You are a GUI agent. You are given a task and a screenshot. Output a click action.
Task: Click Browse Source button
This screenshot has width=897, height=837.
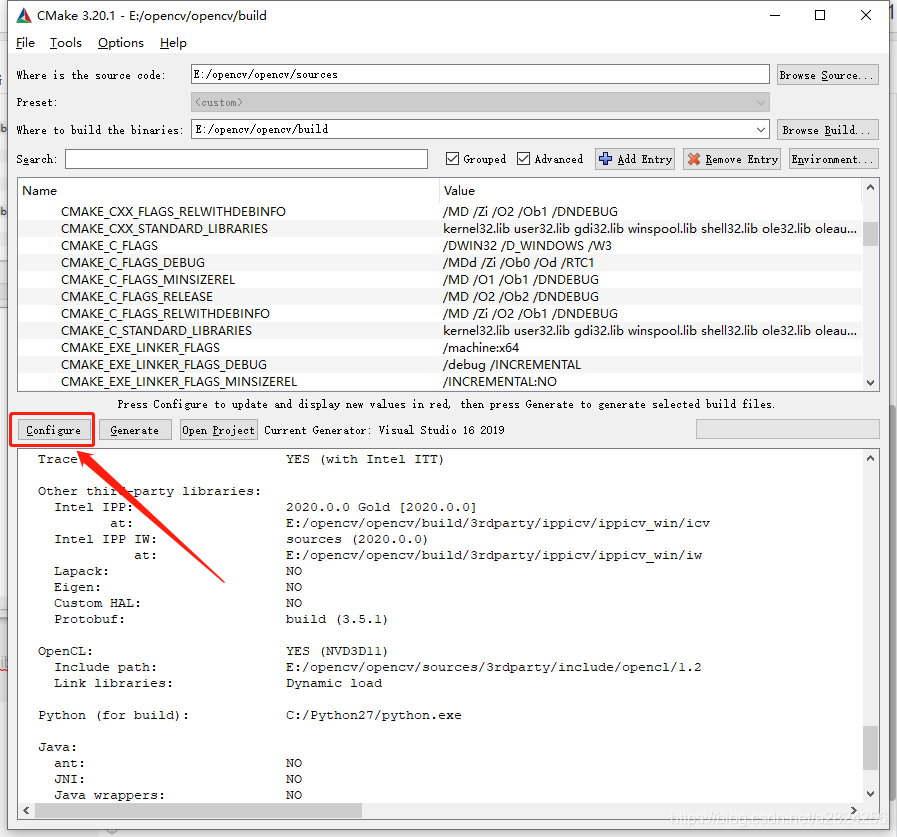pyautogui.click(x=827, y=75)
